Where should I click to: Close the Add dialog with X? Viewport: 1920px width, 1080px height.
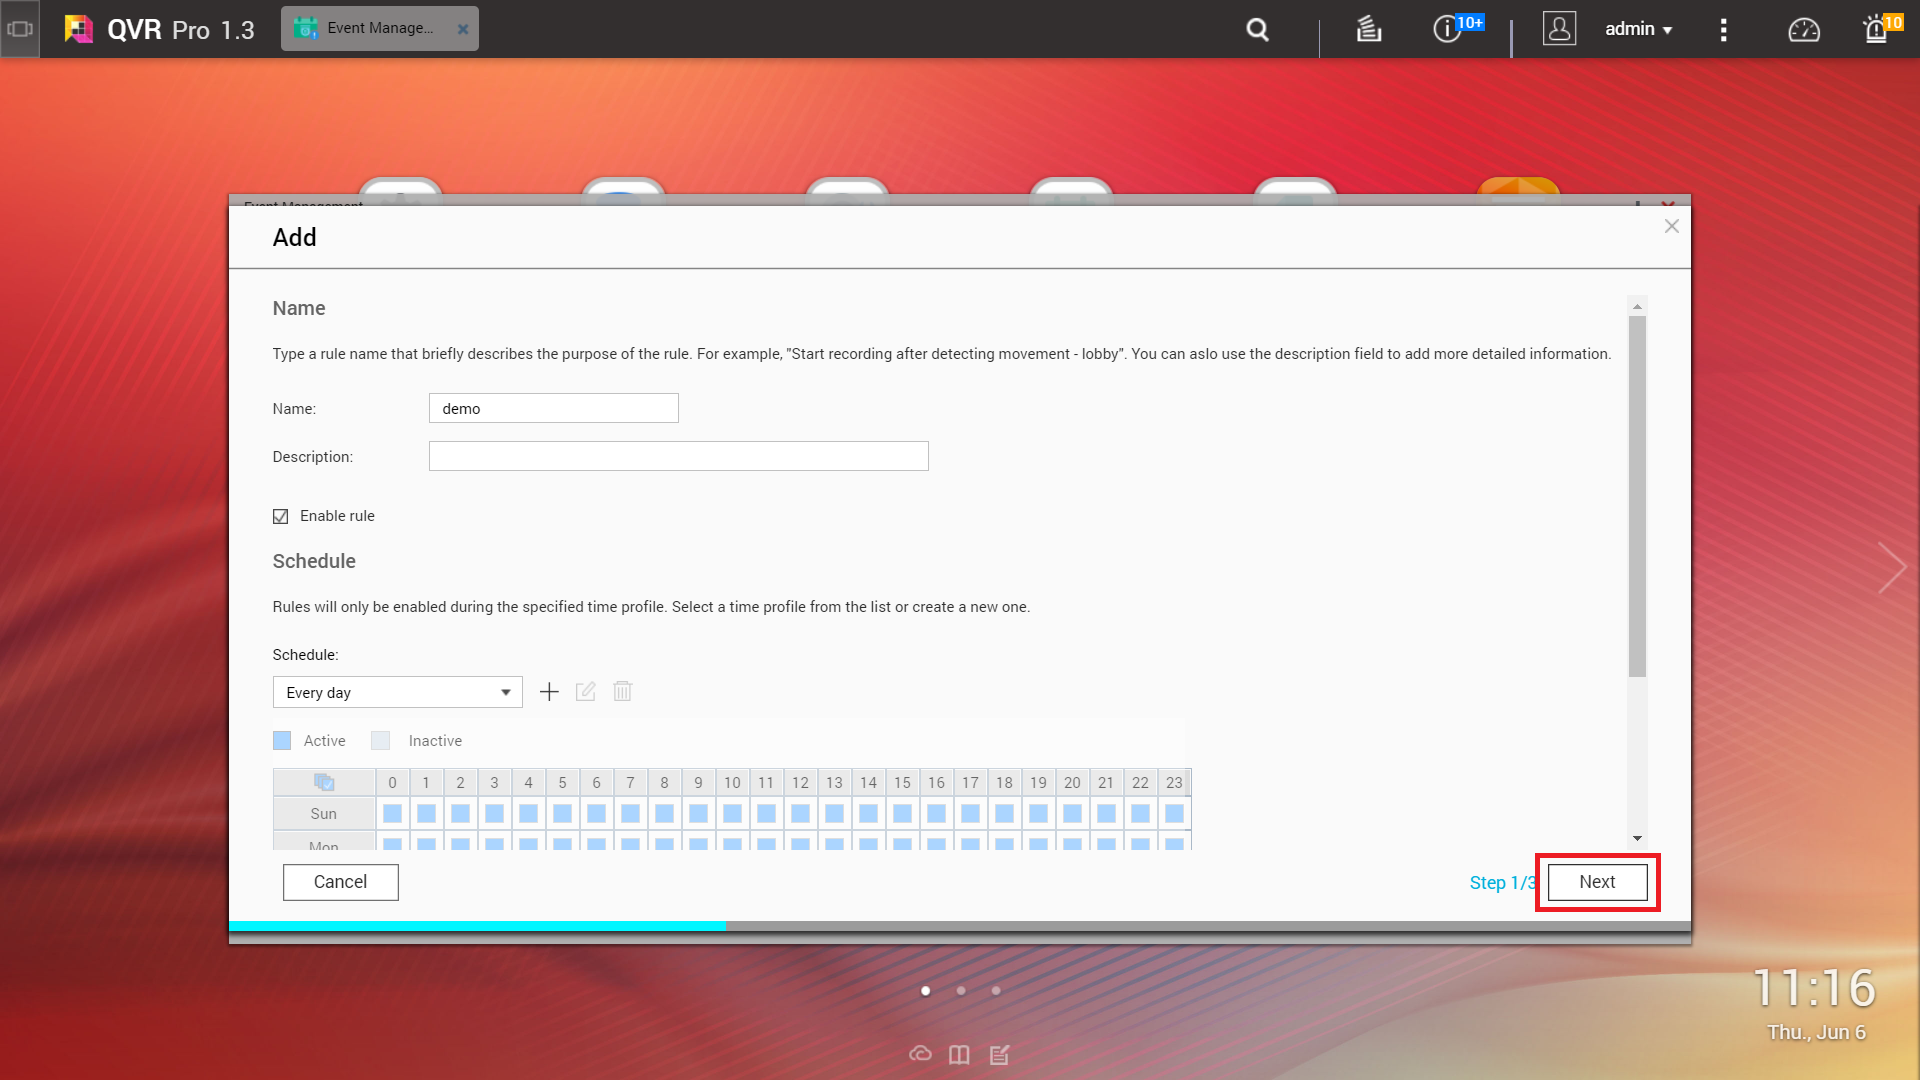point(1672,226)
